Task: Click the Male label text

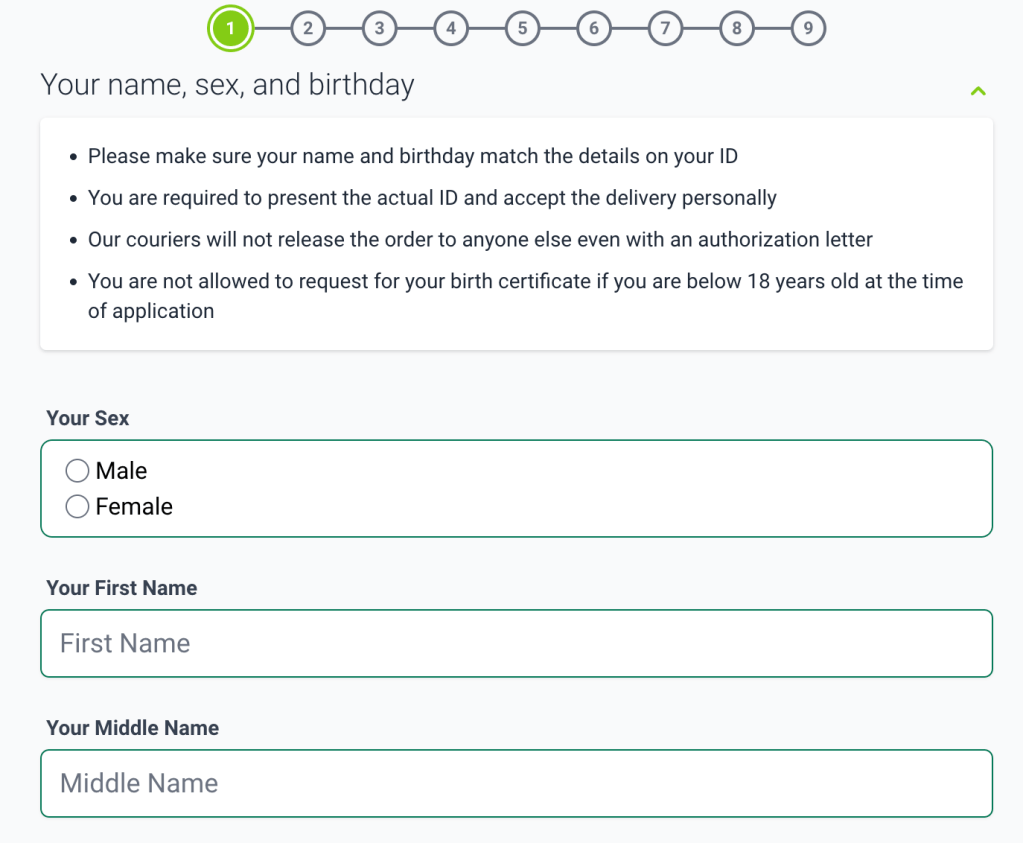Action: (x=121, y=471)
